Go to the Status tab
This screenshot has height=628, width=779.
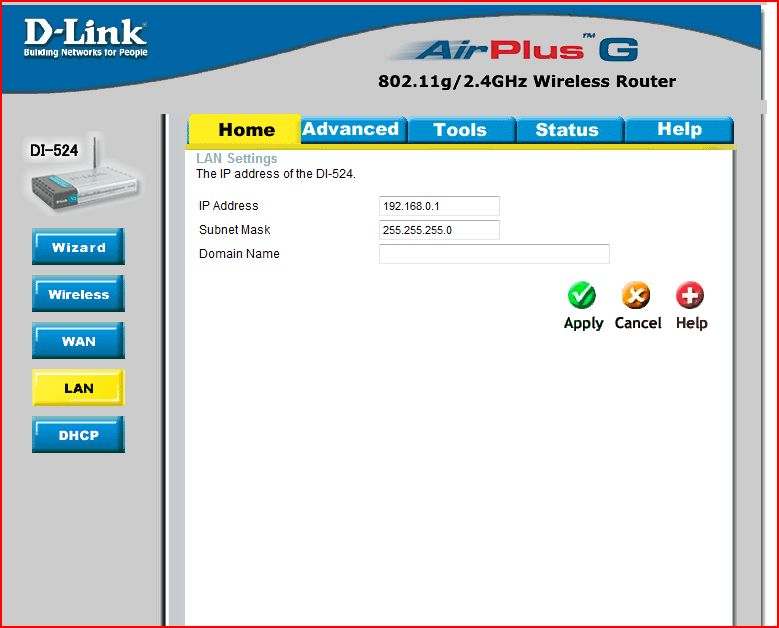pyautogui.click(x=569, y=130)
